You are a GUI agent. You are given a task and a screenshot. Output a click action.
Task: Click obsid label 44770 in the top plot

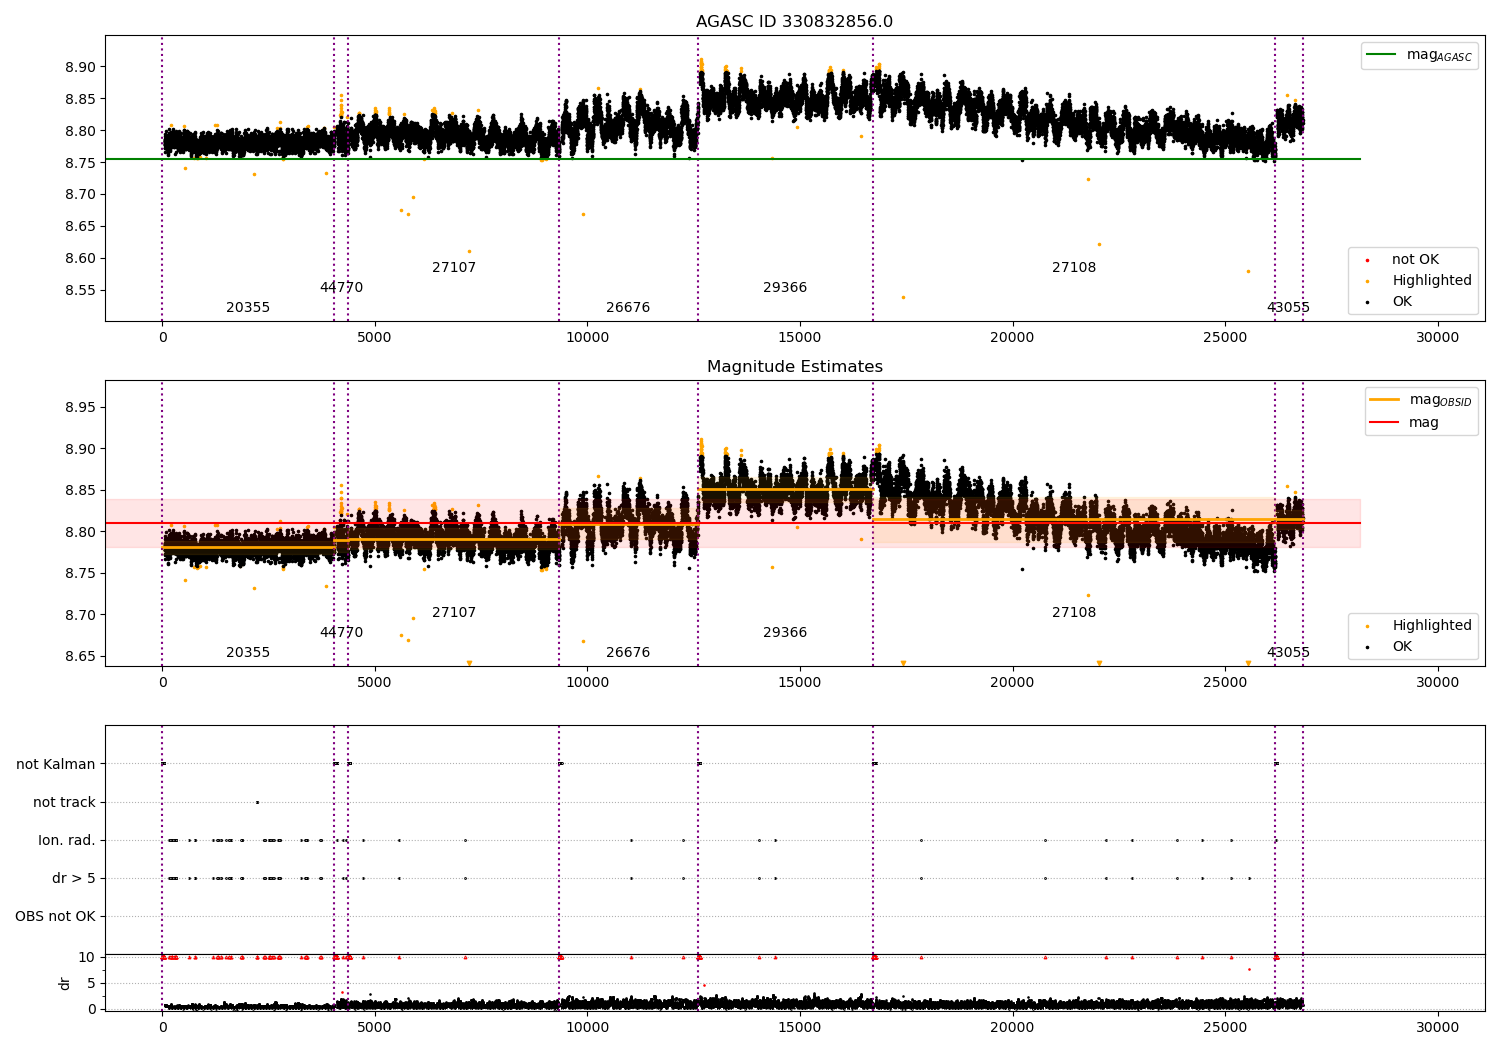[341, 288]
